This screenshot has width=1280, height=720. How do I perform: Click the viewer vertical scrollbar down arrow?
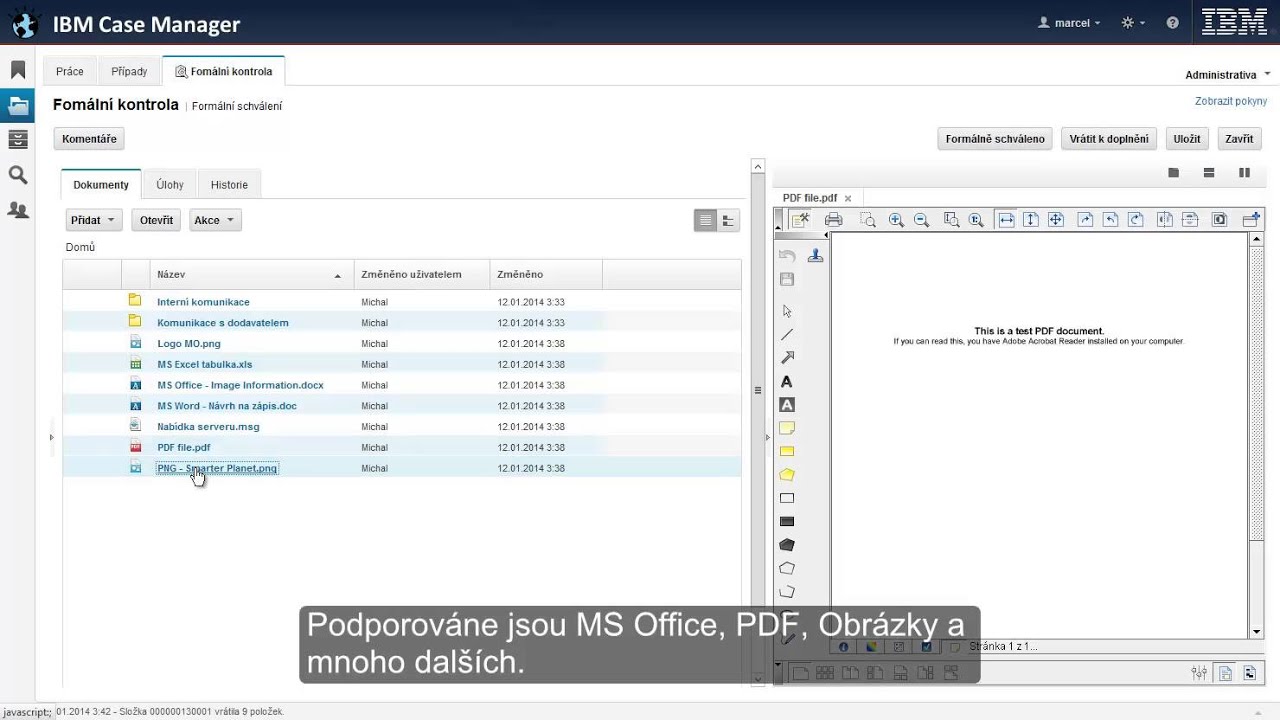1257,631
